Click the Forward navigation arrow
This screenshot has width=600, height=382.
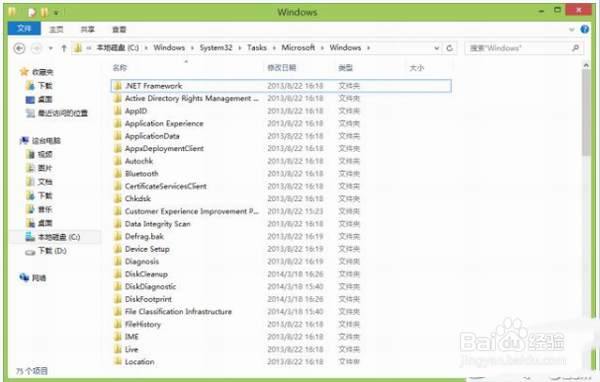pyautogui.click(x=36, y=48)
